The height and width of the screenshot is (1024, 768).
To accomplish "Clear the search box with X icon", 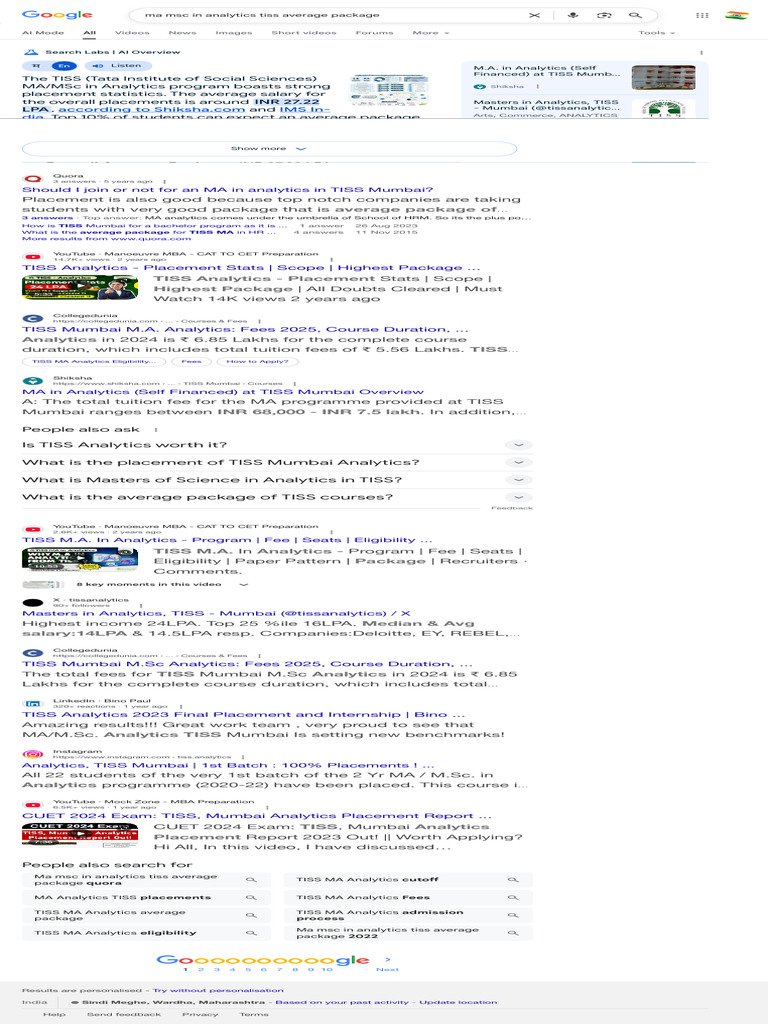I will click(x=534, y=15).
